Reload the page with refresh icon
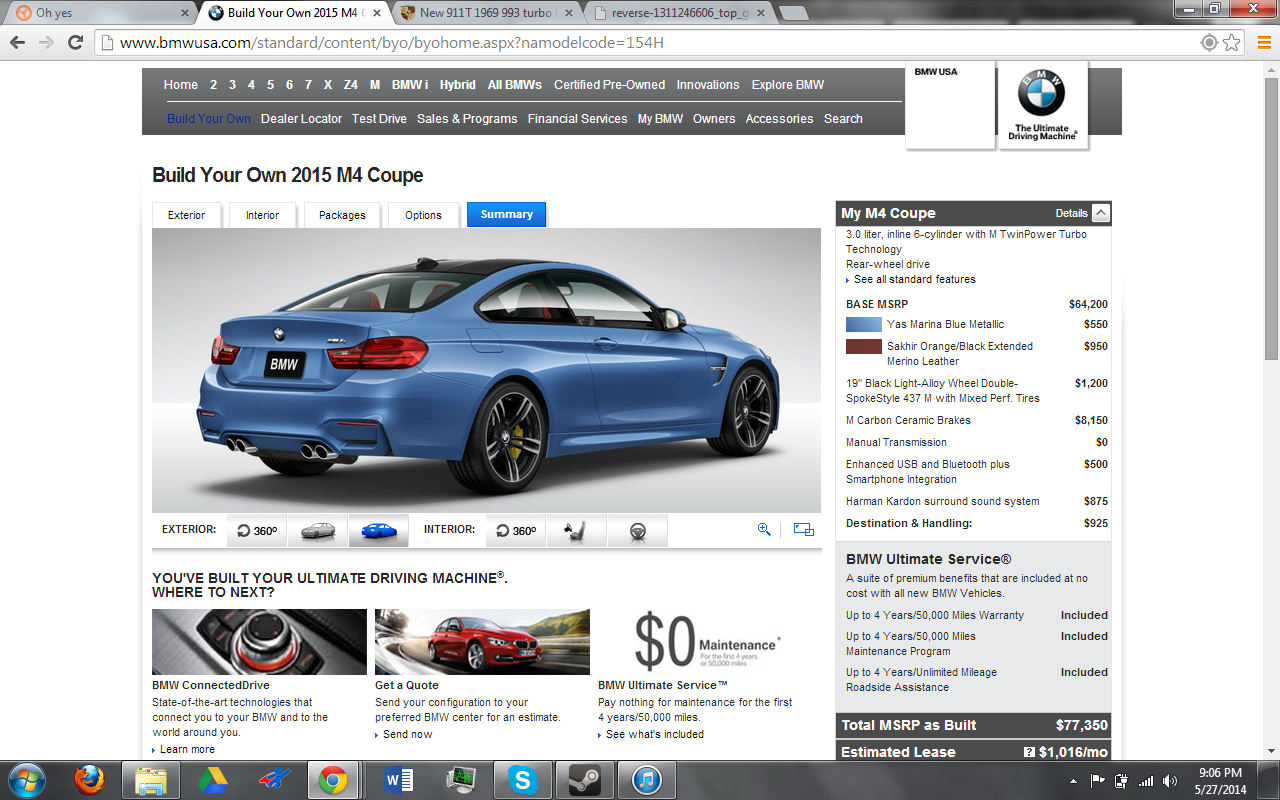This screenshot has height=800, width=1280. (x=75, y=43)
